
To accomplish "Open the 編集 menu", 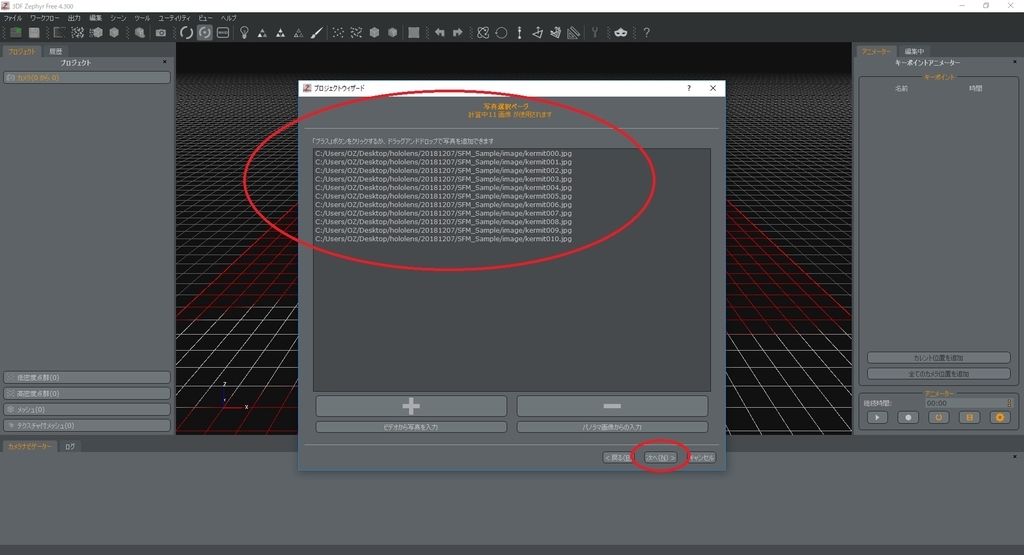I will 95,18.
